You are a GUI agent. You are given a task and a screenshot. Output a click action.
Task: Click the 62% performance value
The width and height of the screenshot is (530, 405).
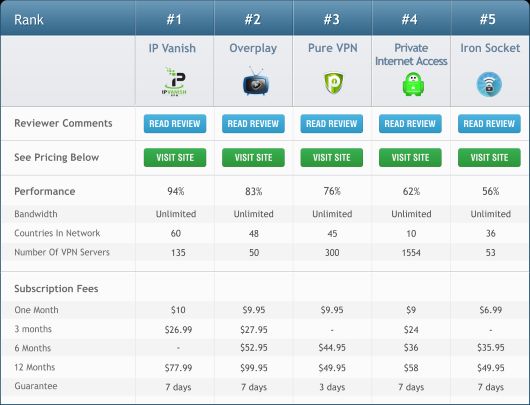411,191
